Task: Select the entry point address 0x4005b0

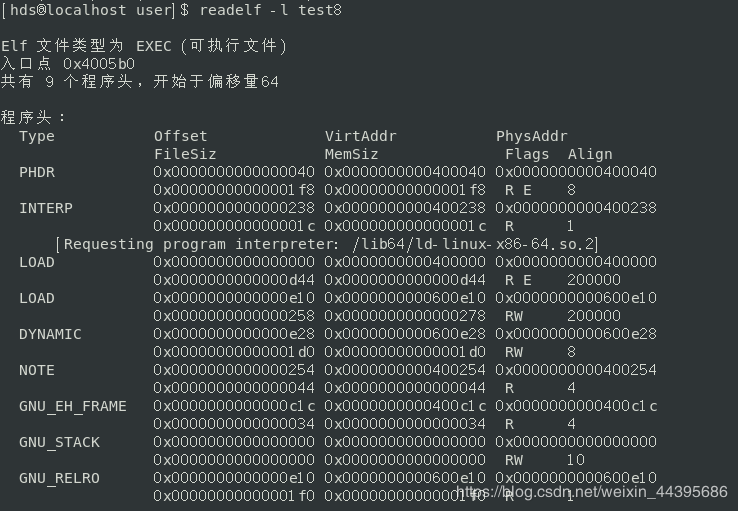Action: [99, 64]
